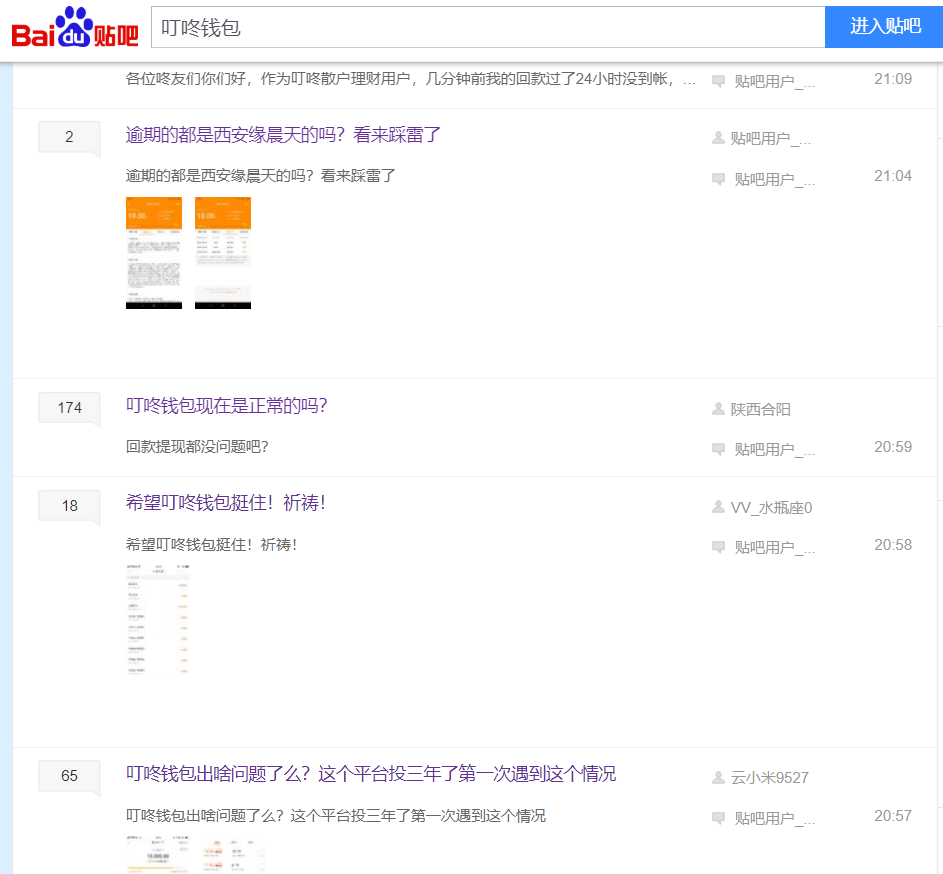
Task: Click last replier 贴吧用户_ at 21:04
Action: (x=775, y=179)
